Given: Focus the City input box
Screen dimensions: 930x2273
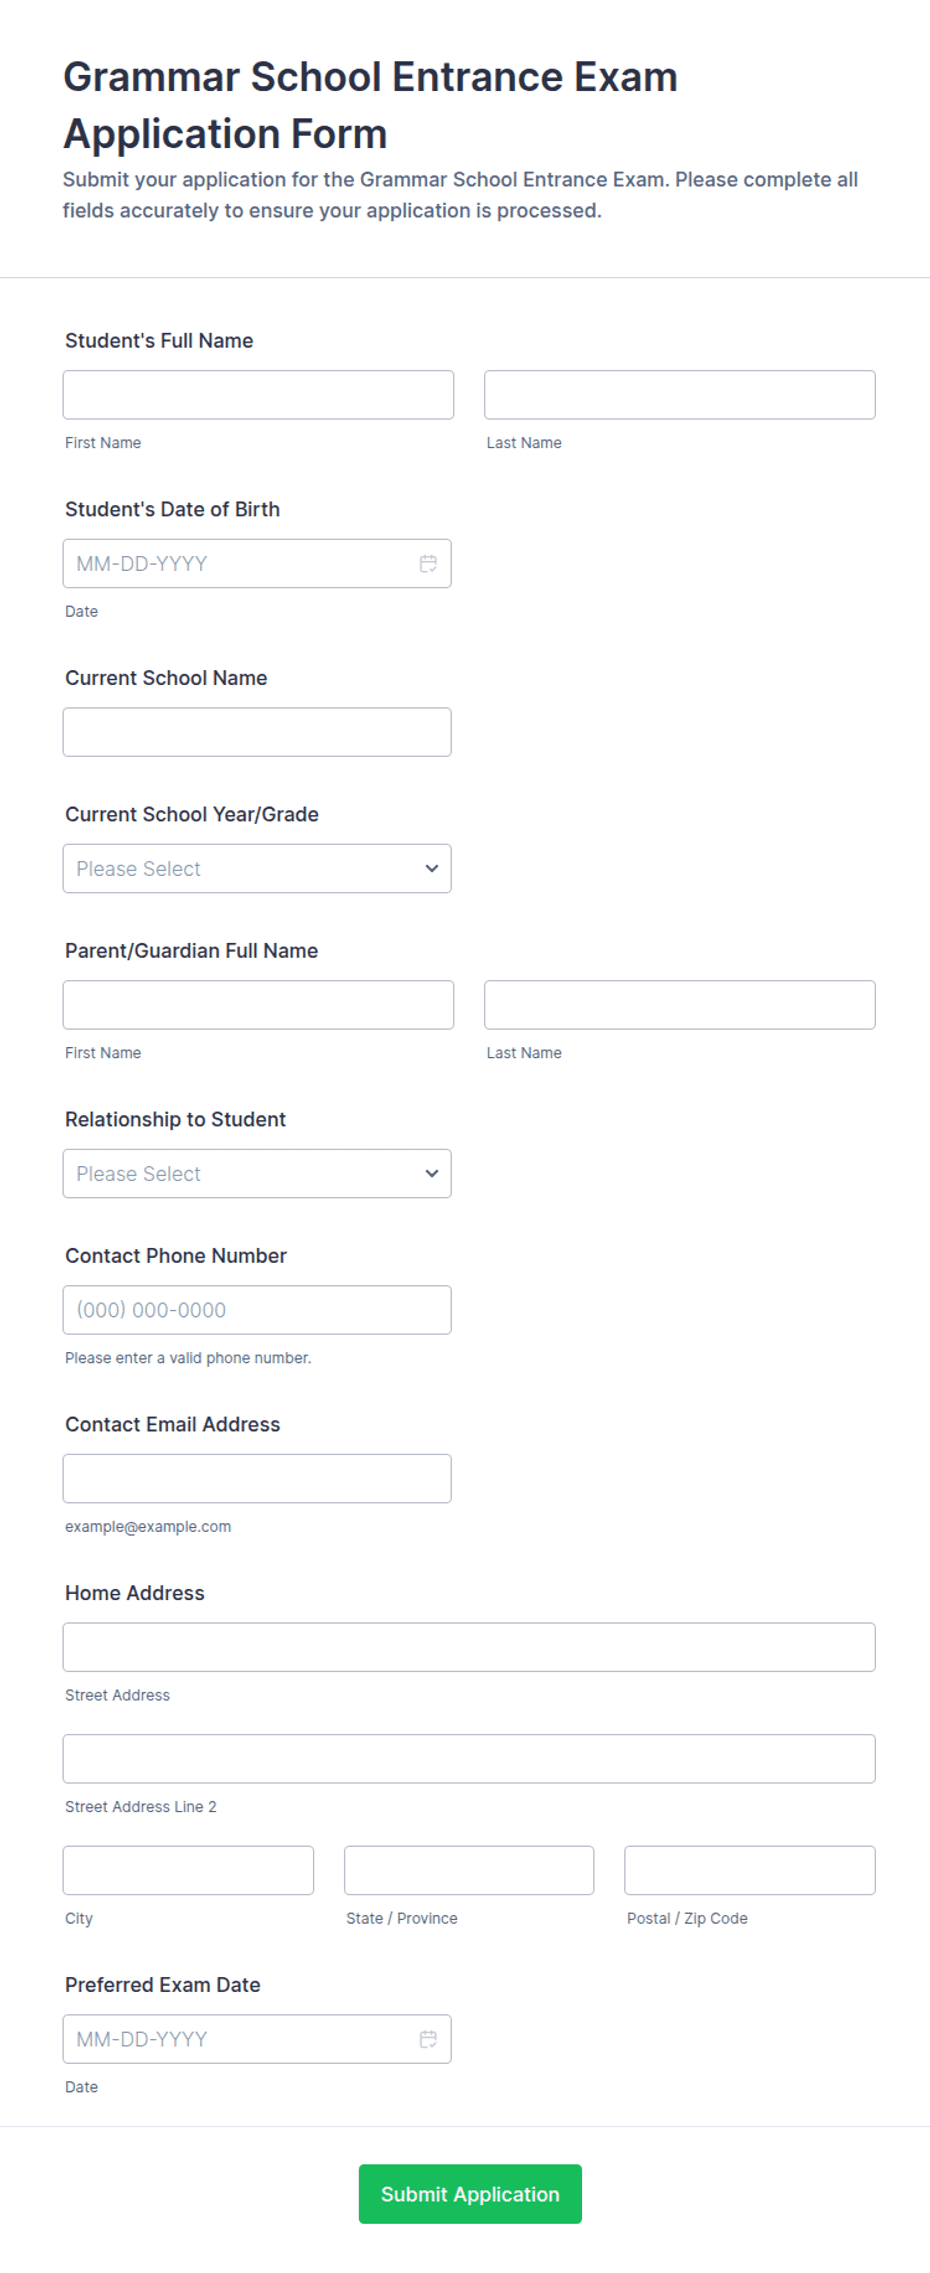Looking at the screenshot, I should pyautogui.click(x=188, y=1870).
